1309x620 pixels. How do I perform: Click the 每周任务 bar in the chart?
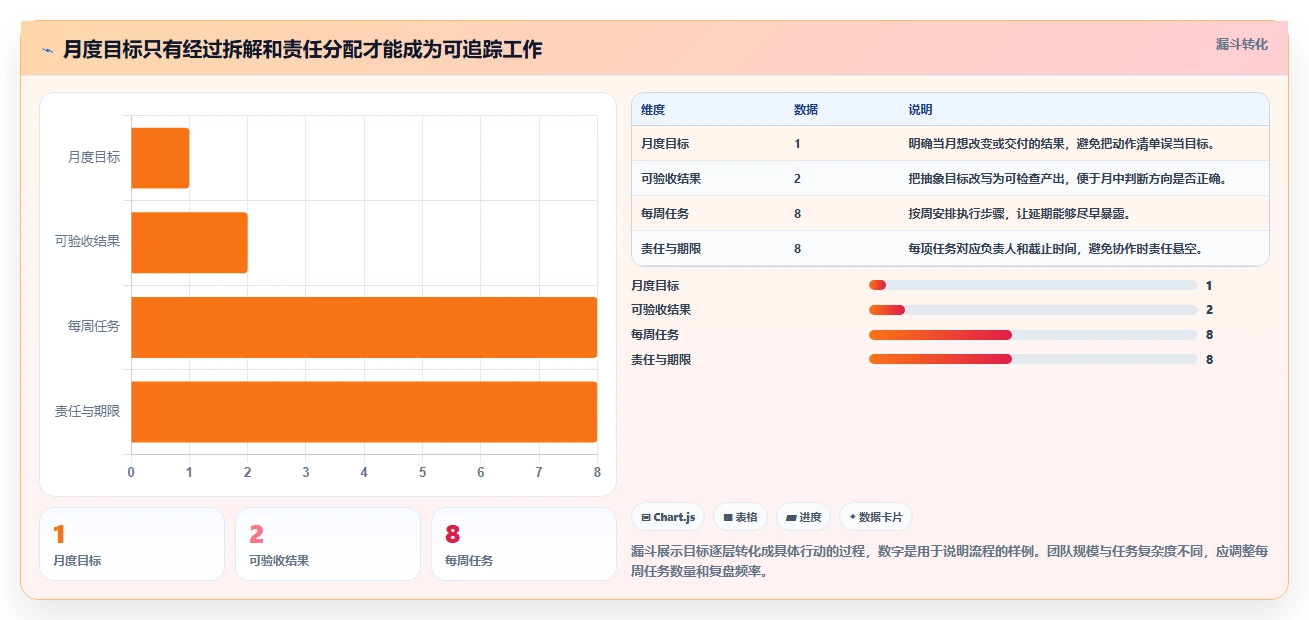(x=364, y=327)
